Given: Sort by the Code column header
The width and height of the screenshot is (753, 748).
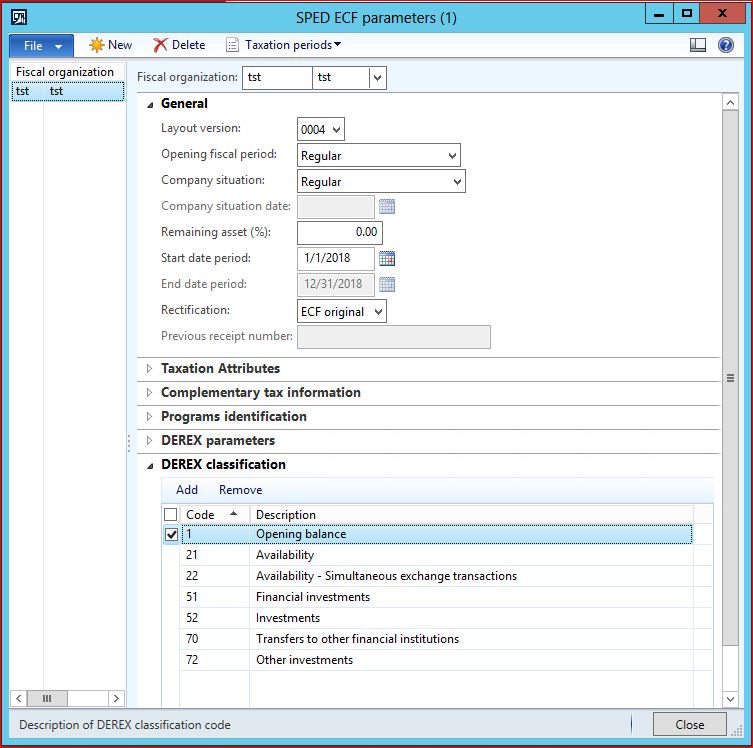Looking at the screenshot, I should pos(214,515).
